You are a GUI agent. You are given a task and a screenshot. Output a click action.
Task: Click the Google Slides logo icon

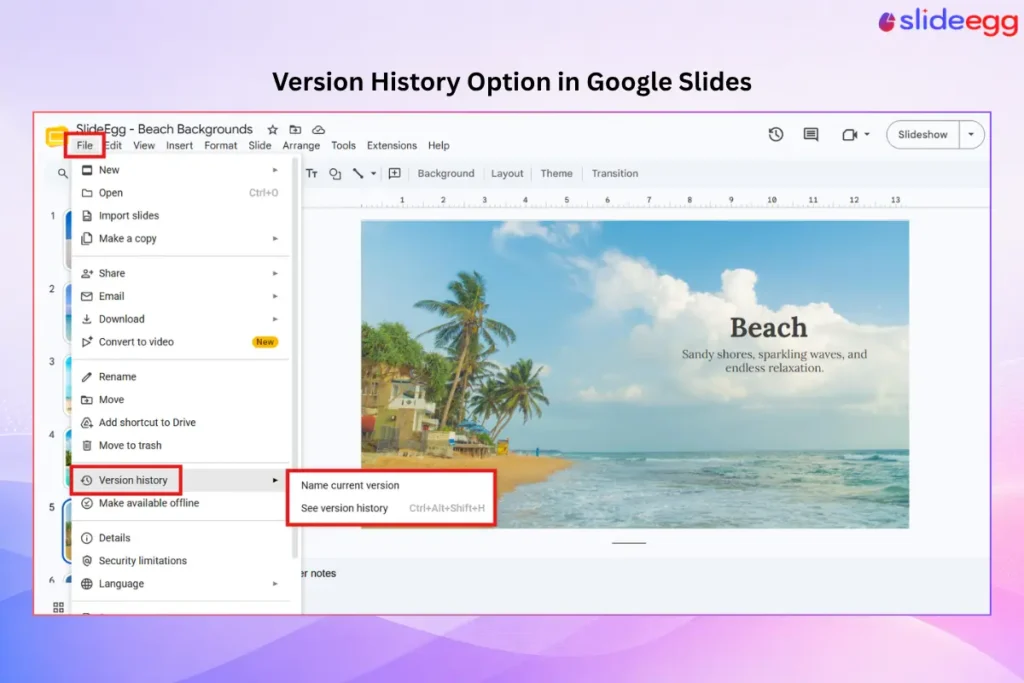click(x=56, y=136)
